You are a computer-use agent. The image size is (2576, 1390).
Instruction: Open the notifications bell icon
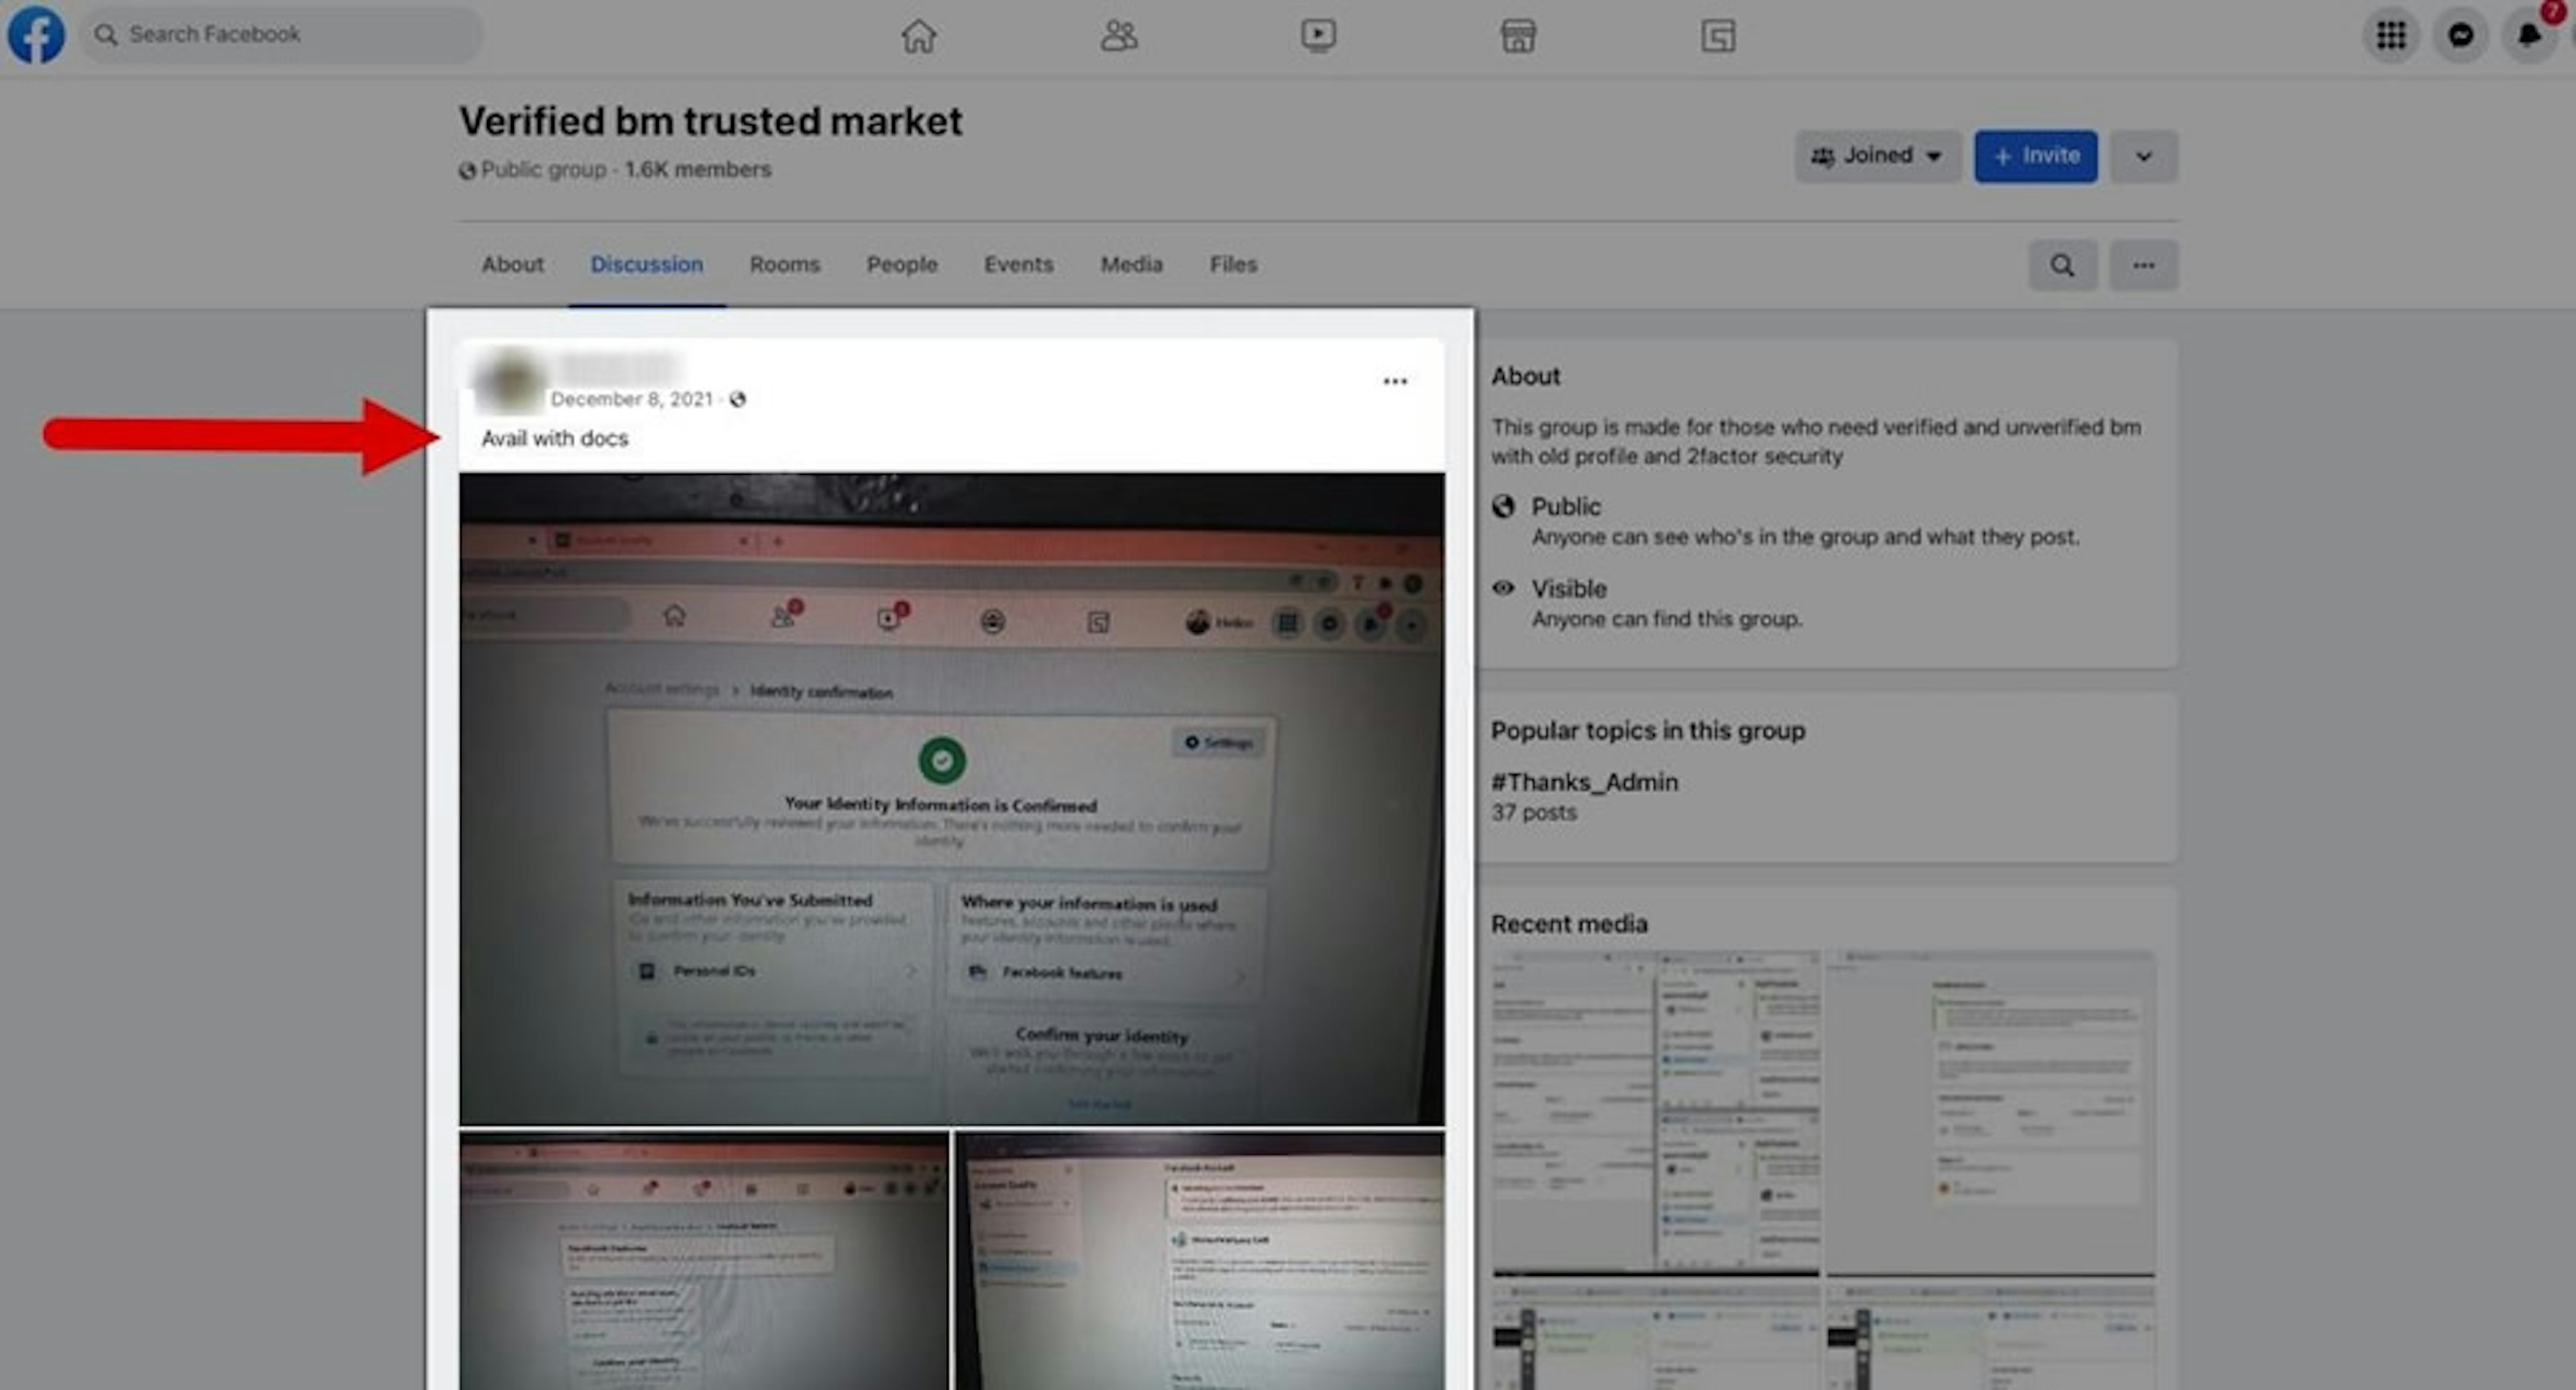2530,35
